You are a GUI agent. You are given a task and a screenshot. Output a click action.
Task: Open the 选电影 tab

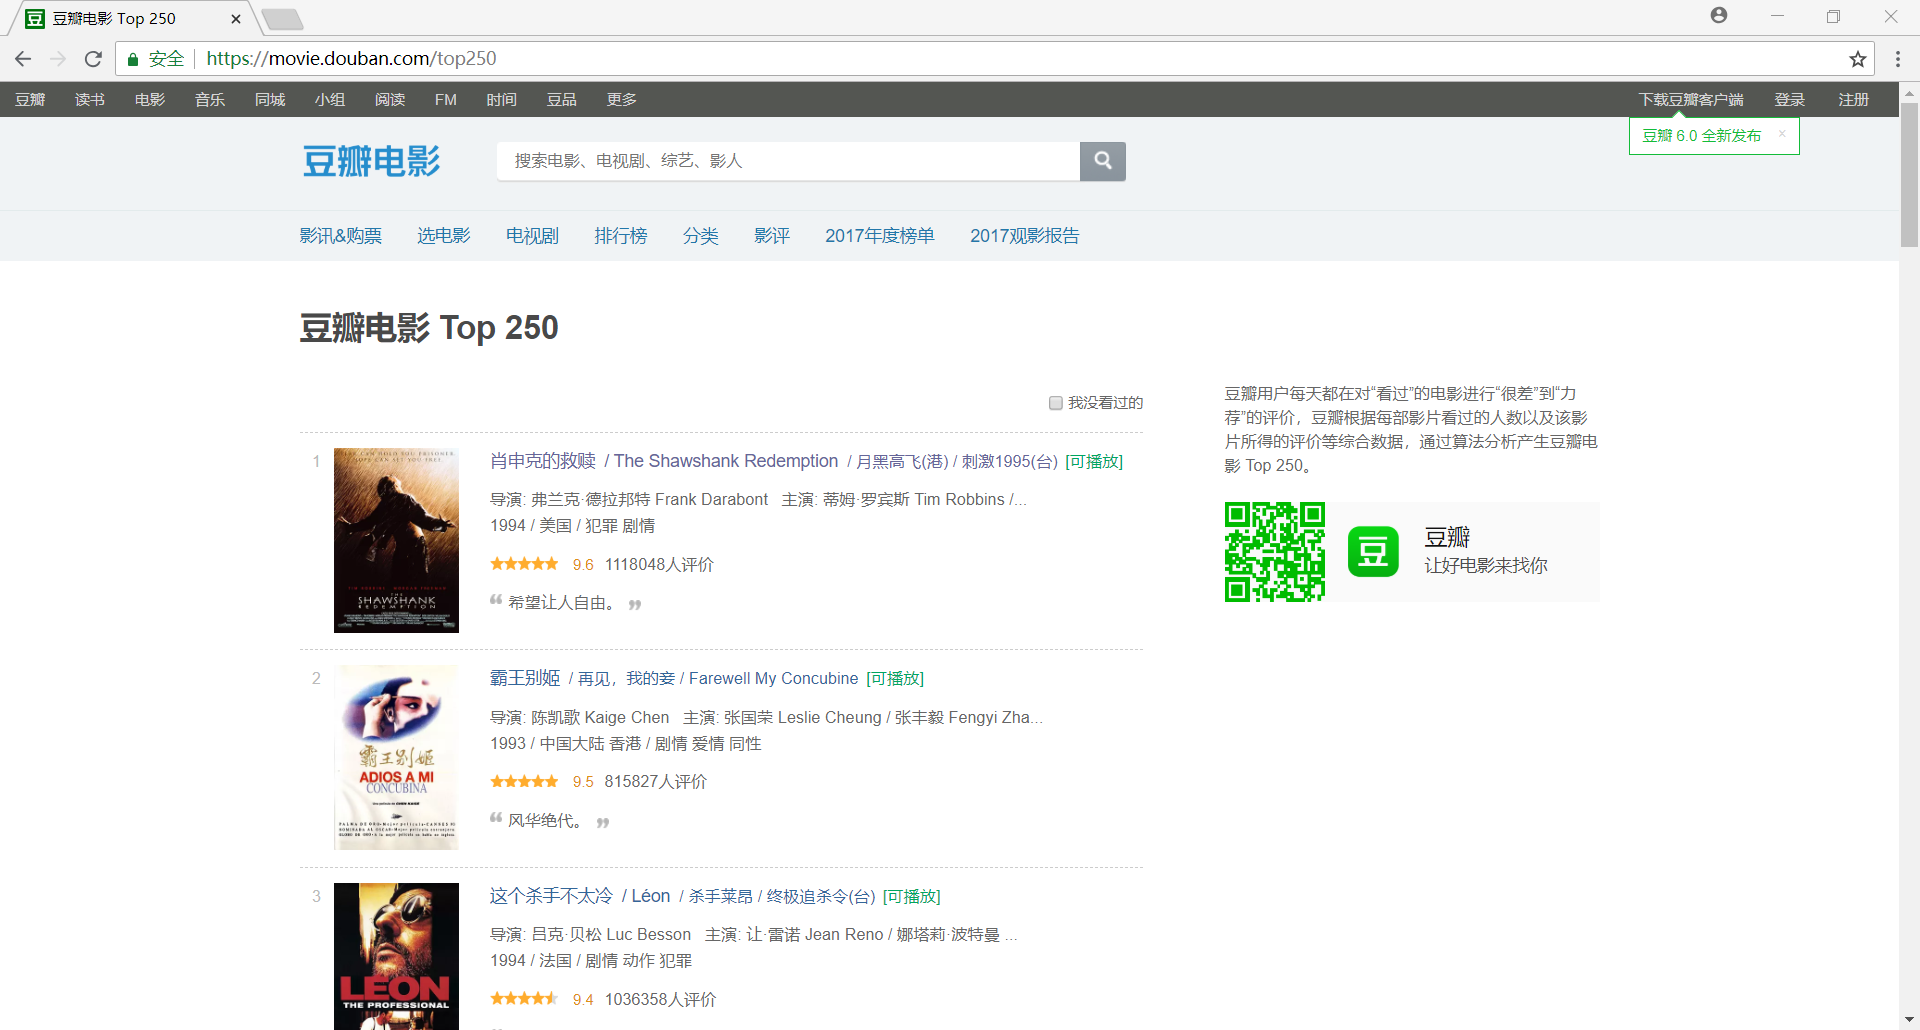point(444,235)
